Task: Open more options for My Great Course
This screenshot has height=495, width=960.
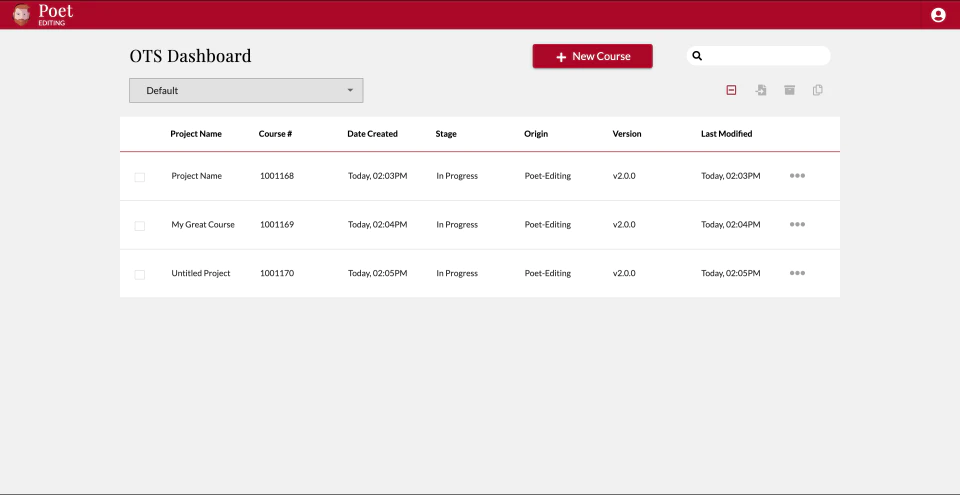Action: tap(797, 224)
